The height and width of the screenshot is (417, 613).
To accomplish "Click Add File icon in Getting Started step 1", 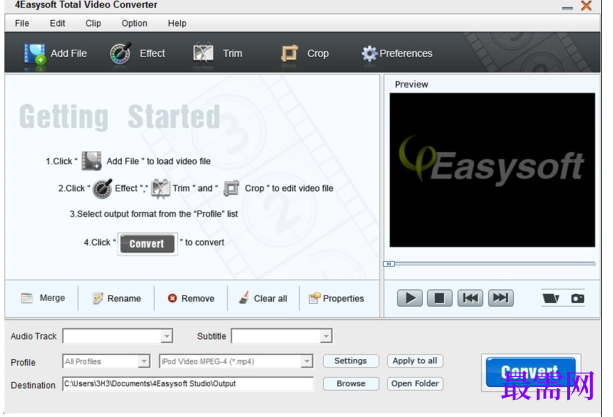I will click(x=91, y=161).
